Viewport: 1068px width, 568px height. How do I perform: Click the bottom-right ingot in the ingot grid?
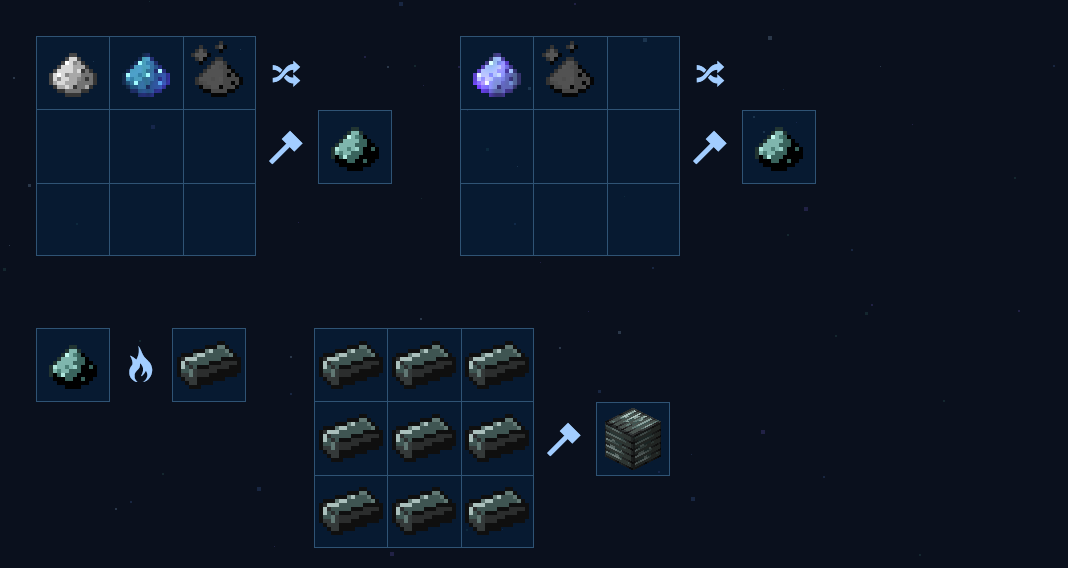point(497,511)
